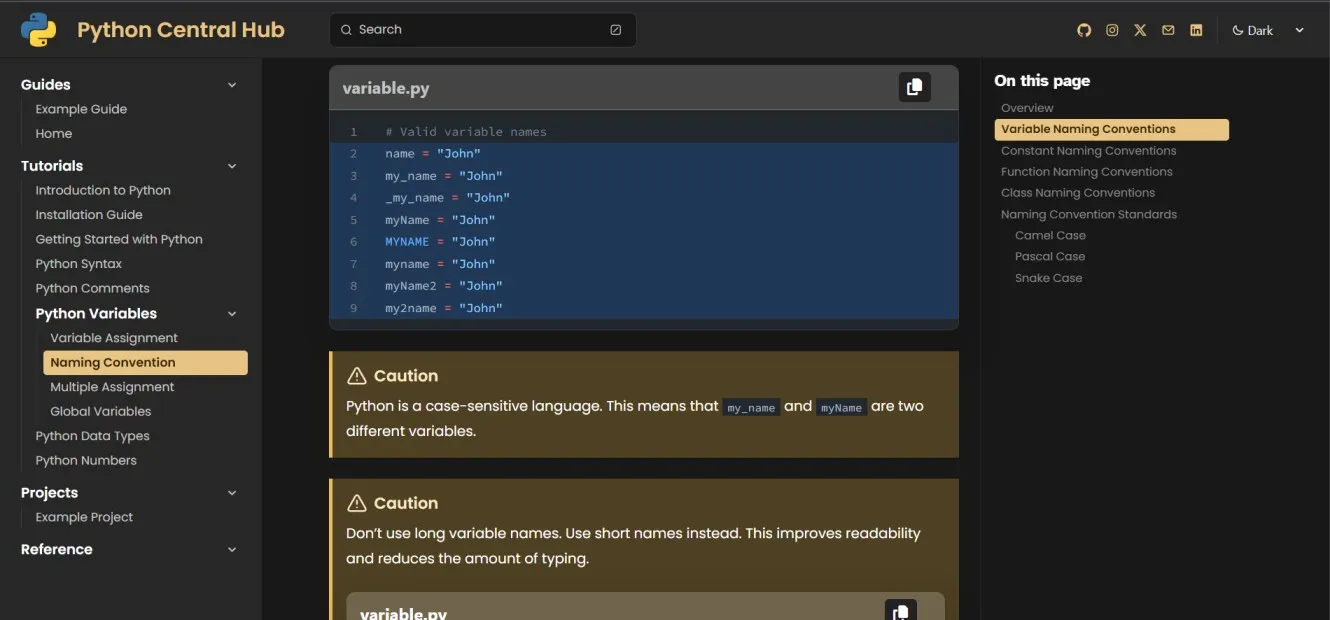Click code line MYNAME = "John"
Image resolution: width=1330 pixels, height=620 pixels.
(x=440, y=242)
